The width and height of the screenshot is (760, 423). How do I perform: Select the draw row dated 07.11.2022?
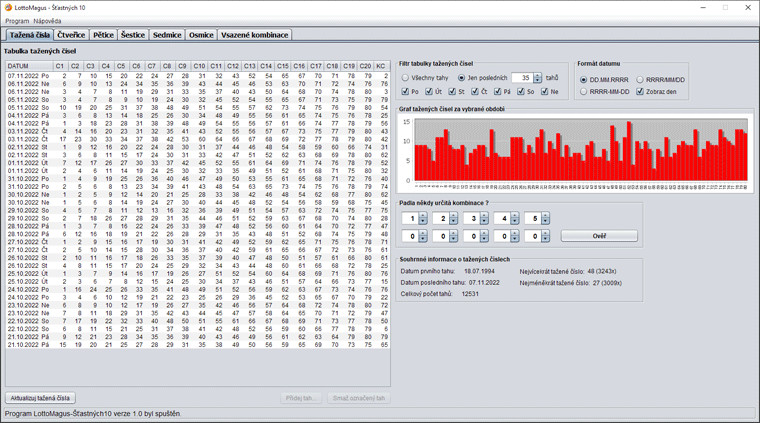pyautogui.click(x=28, y=76)
